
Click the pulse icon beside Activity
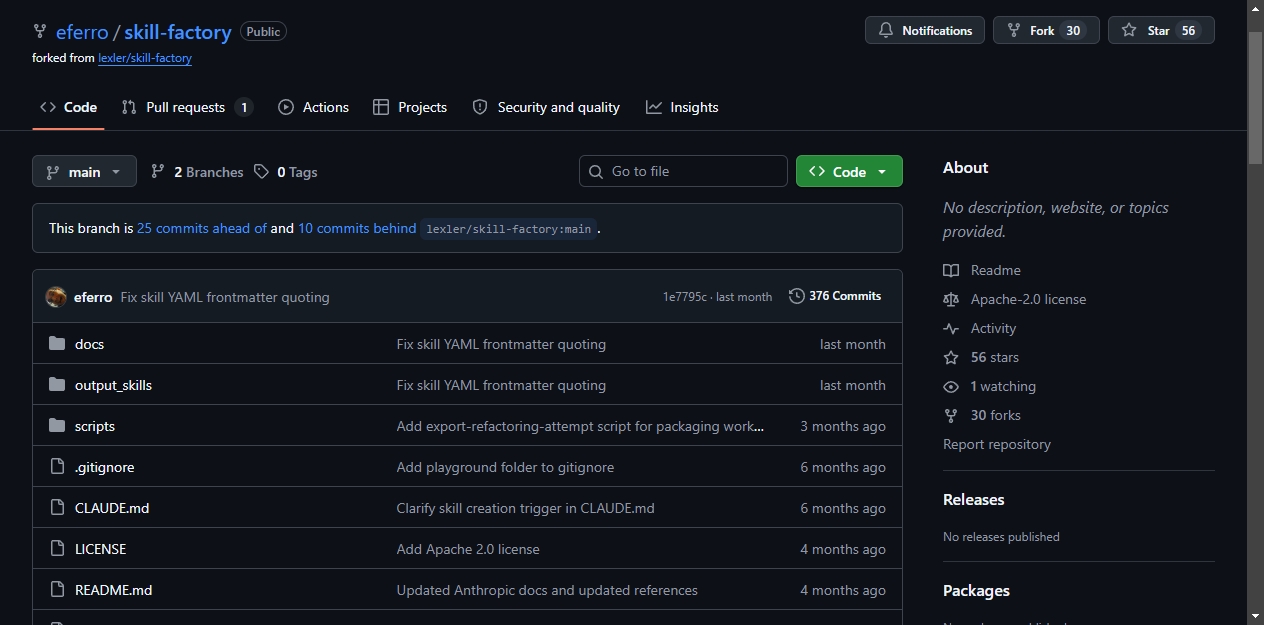[951, 328]
